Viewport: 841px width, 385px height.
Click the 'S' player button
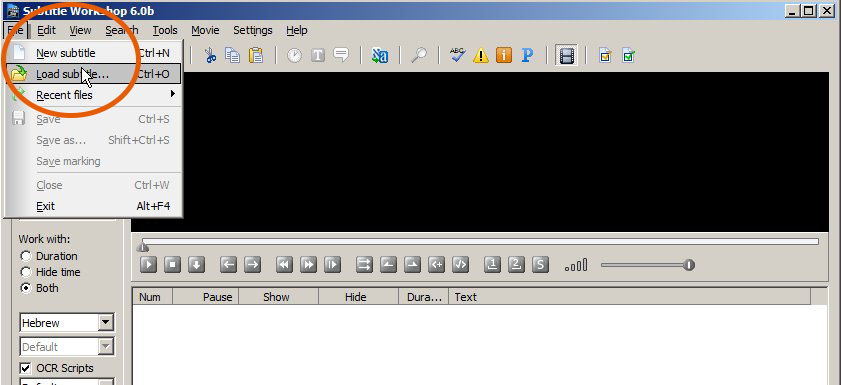pos(541,264)
